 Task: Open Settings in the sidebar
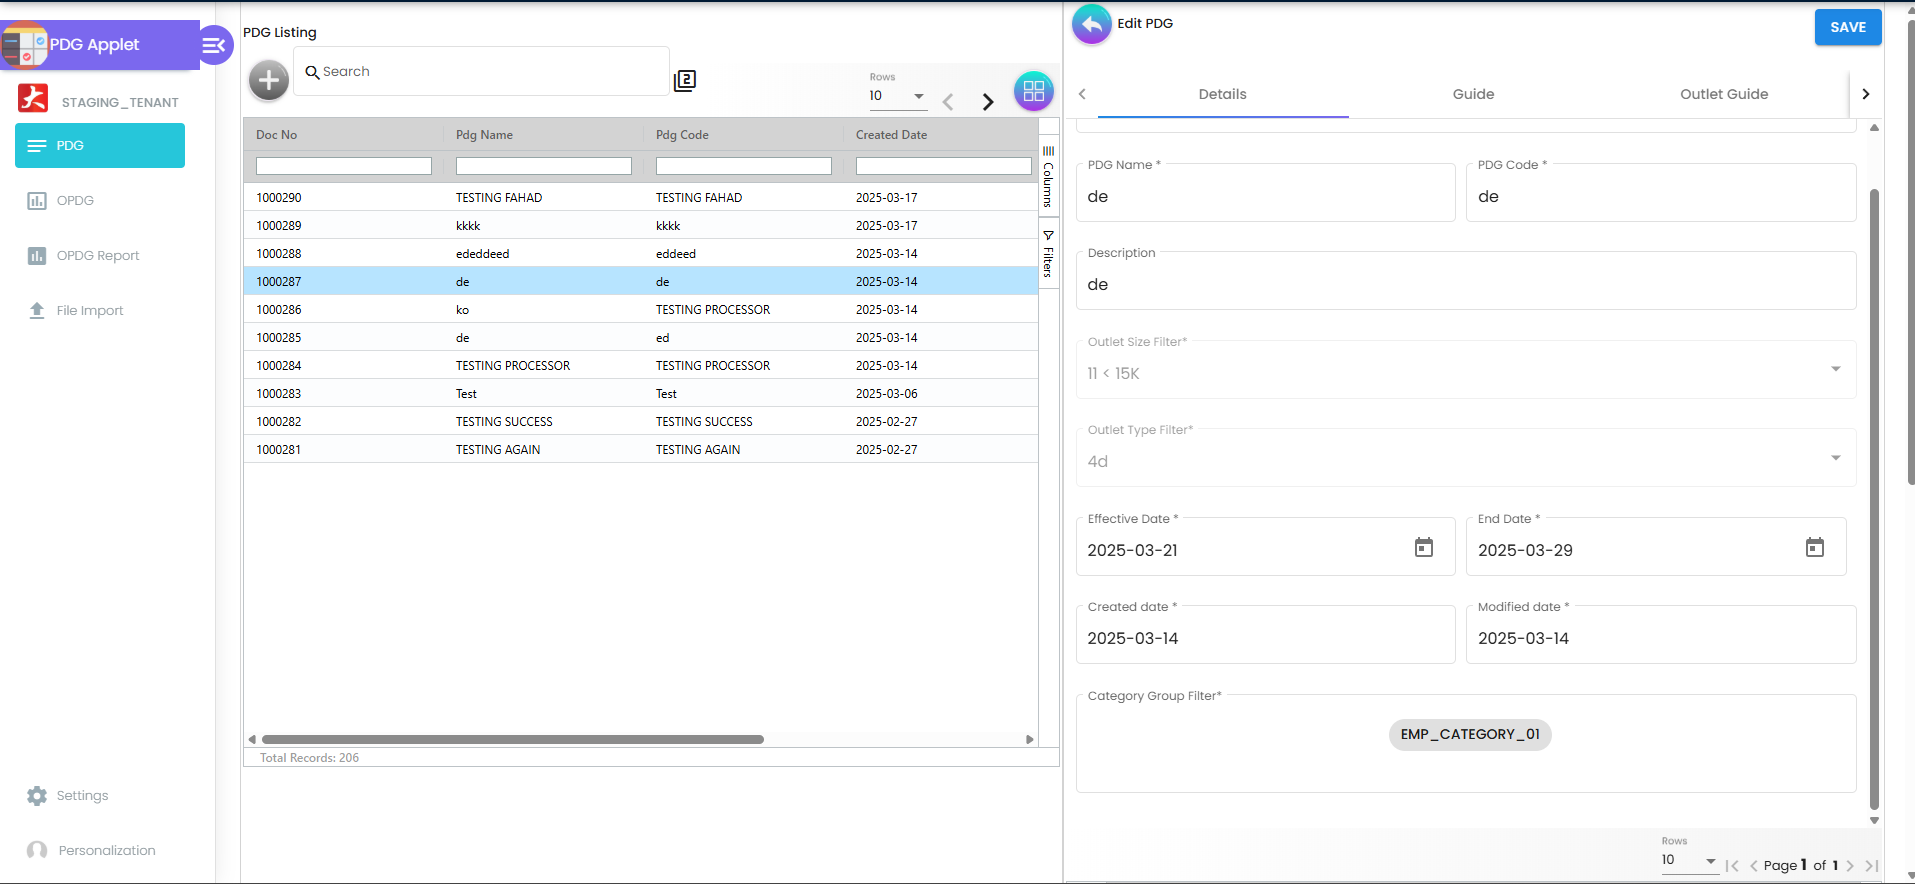[82, 795]
